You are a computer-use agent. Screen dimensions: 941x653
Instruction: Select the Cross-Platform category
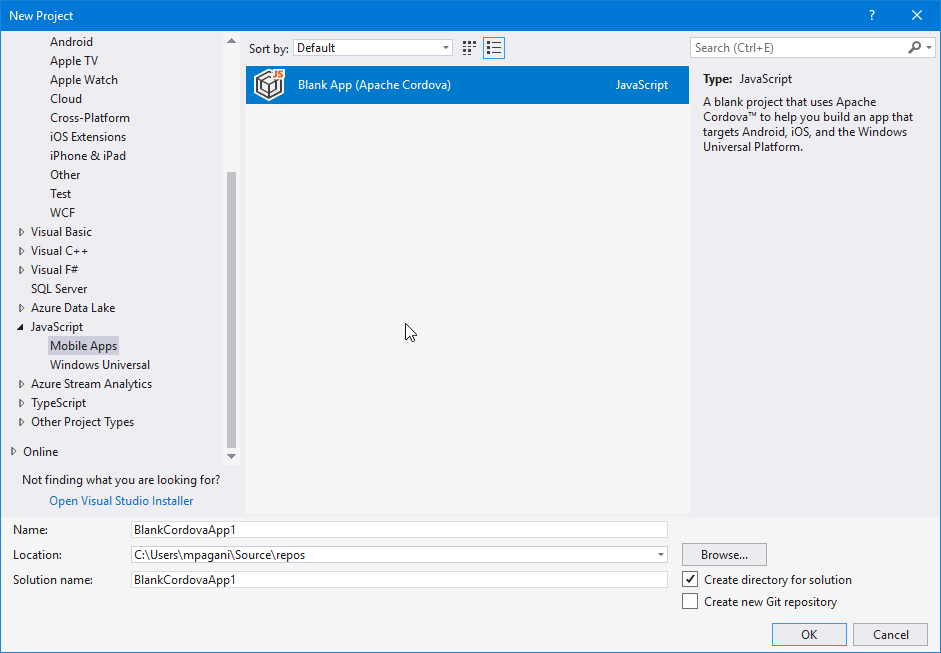pos(90,118)
